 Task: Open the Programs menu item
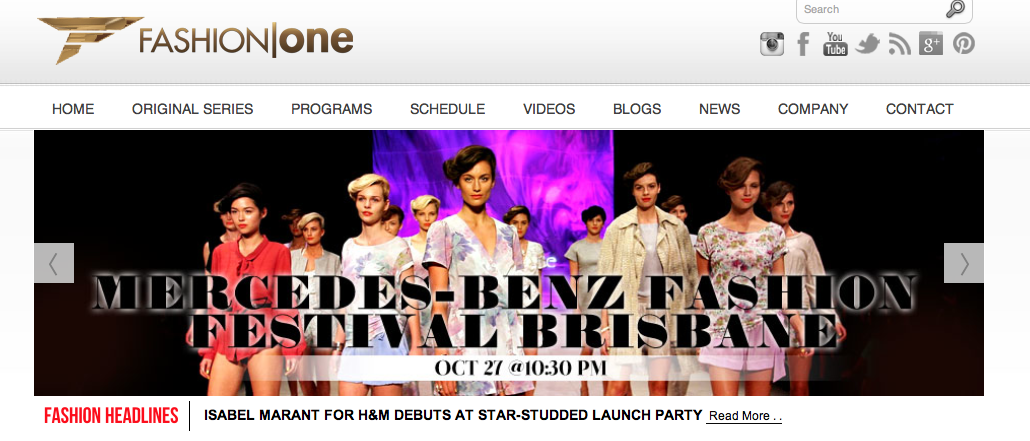pos(332,109)
